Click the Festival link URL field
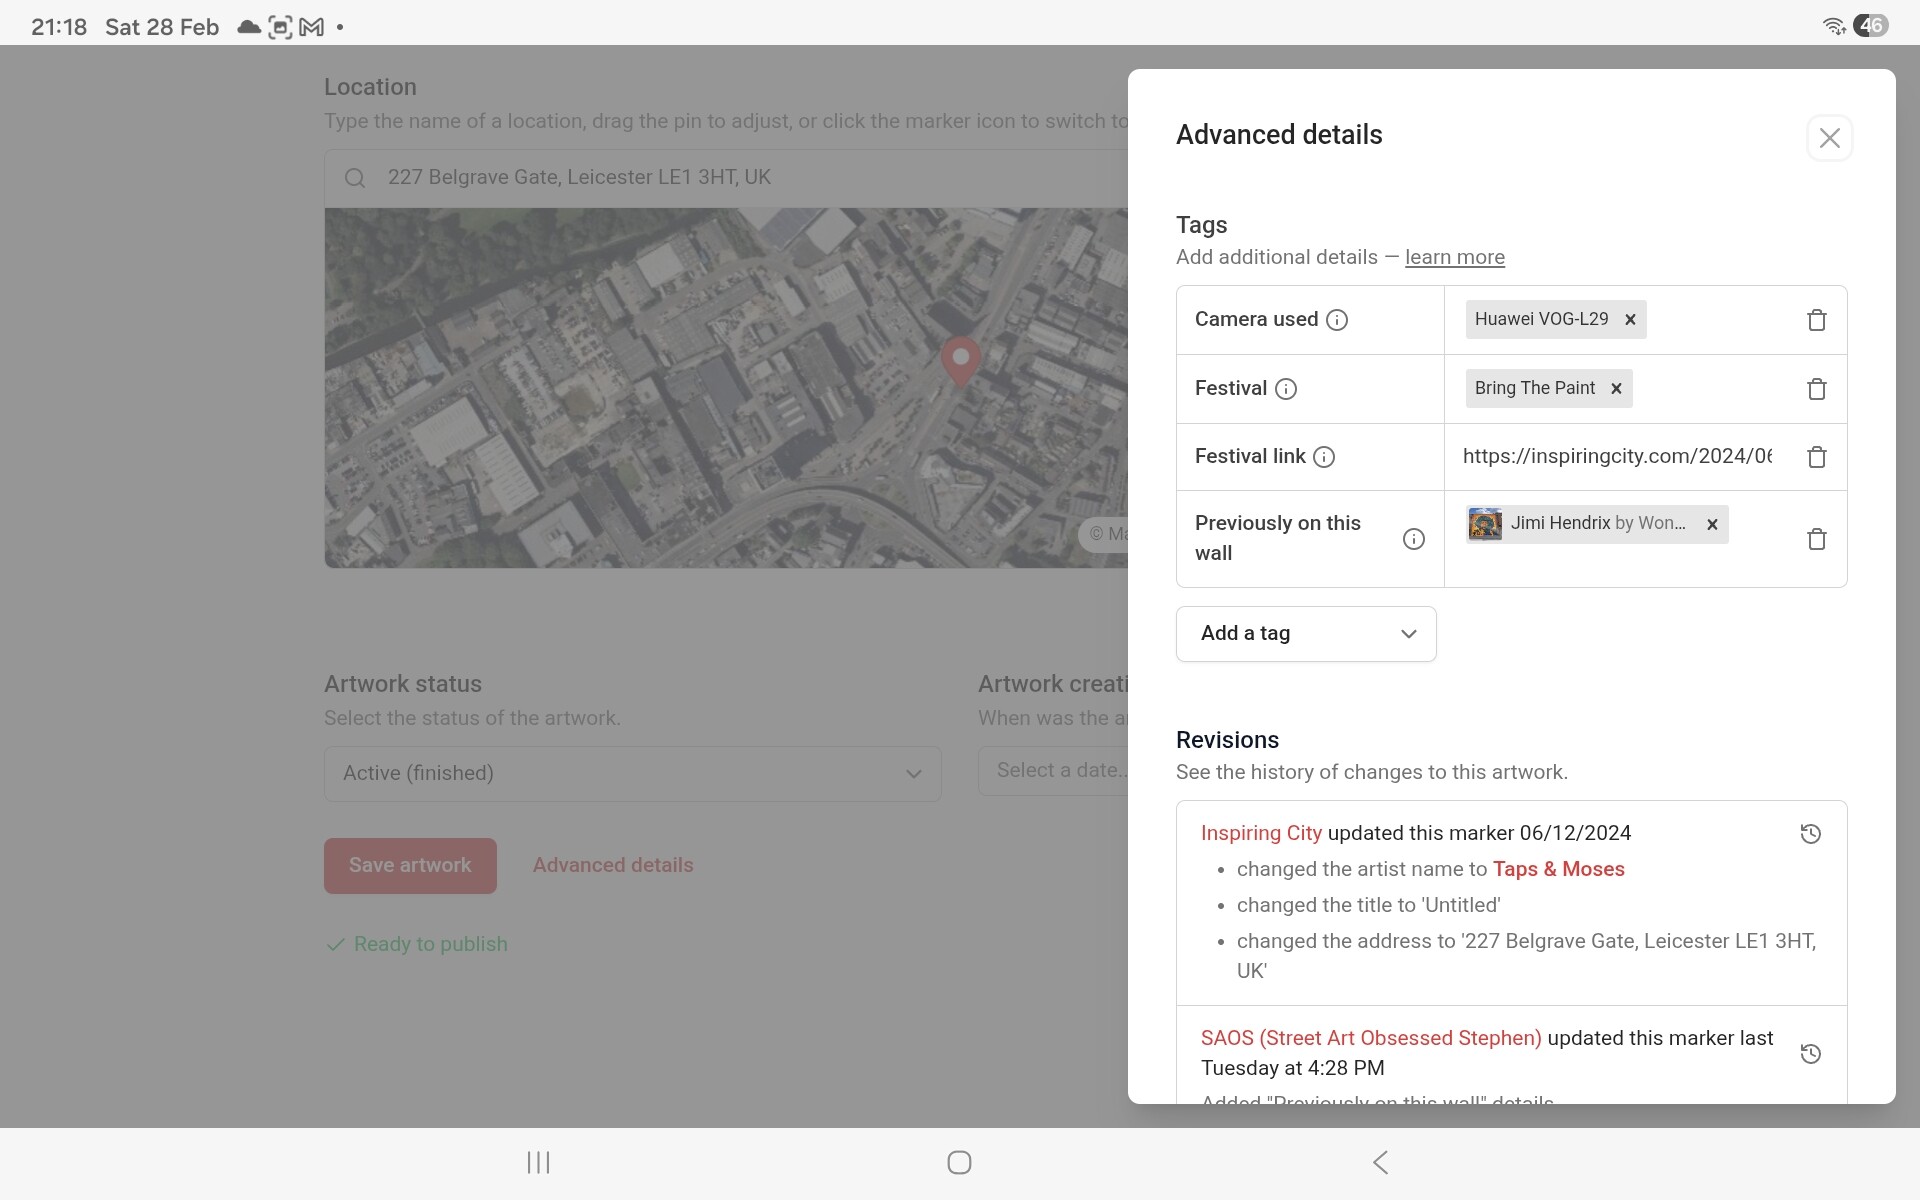1920x1200 pixels. (1616, 457)
